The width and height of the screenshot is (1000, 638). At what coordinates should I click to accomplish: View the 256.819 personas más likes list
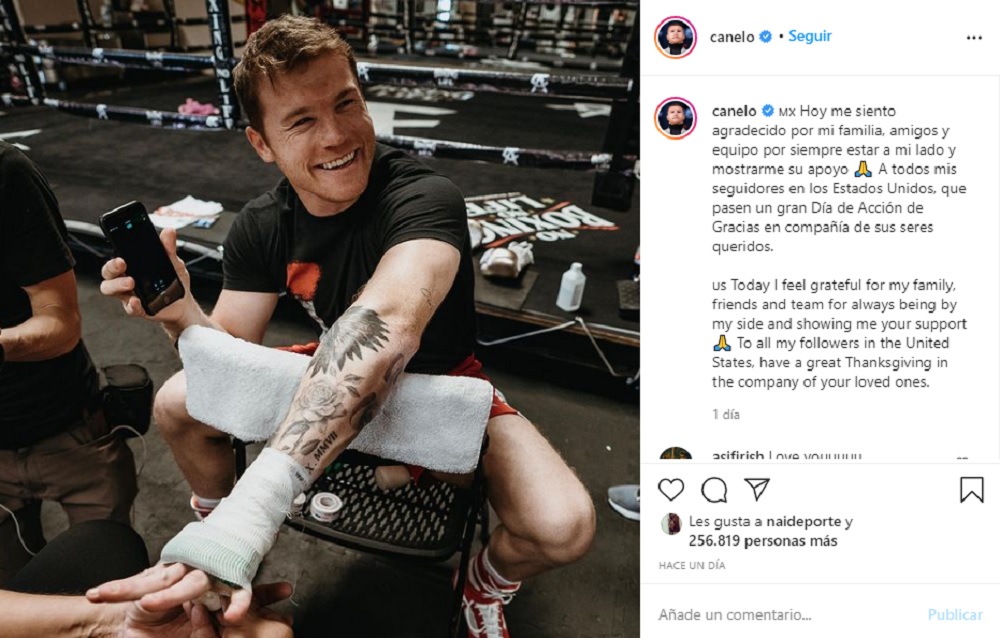pos(763,541)
